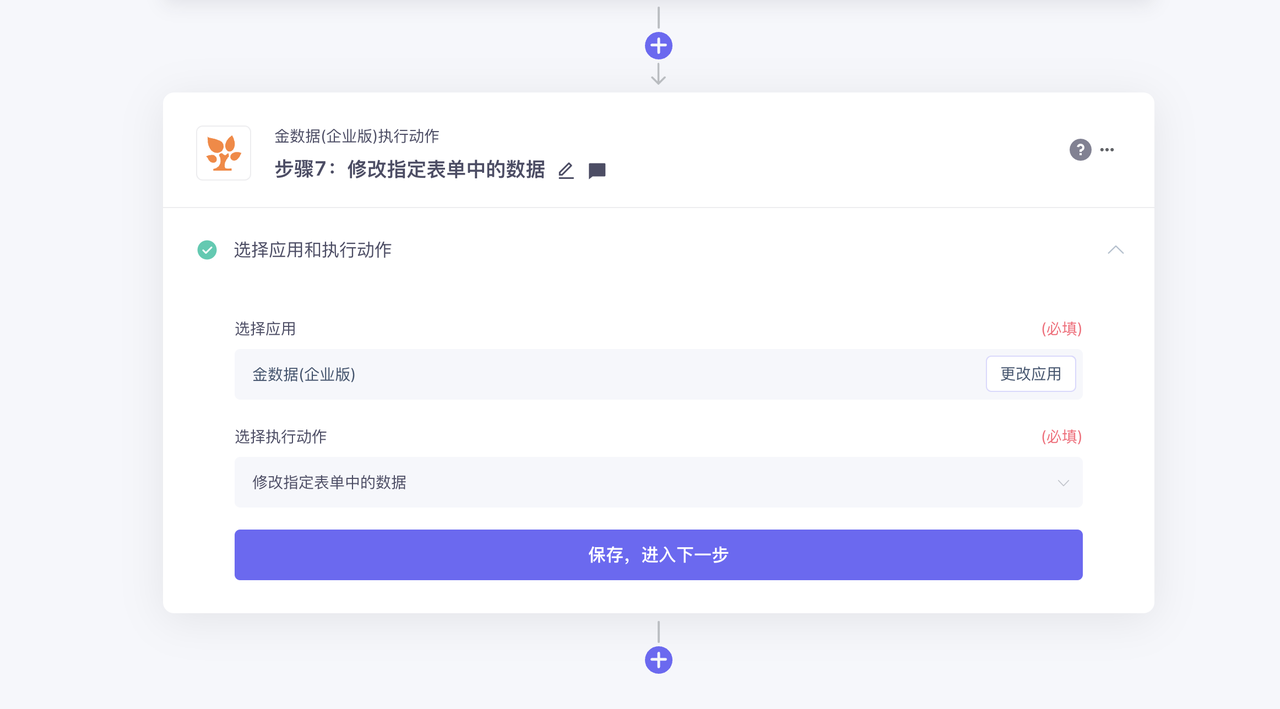Open the three-dot more options menu
The image size is (1280, 709).
point(1107,150)
